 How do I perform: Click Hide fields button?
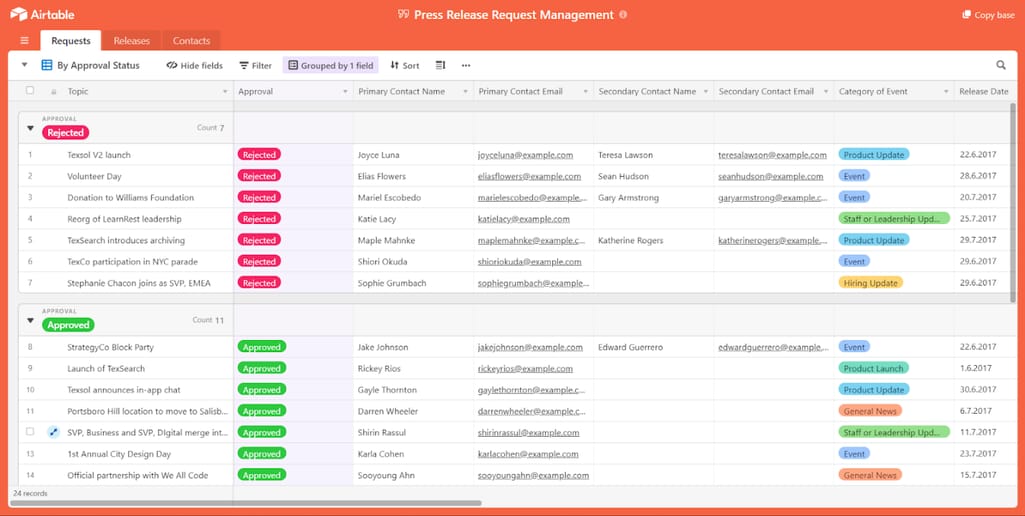pyautogui.click(x=195, y=65)
